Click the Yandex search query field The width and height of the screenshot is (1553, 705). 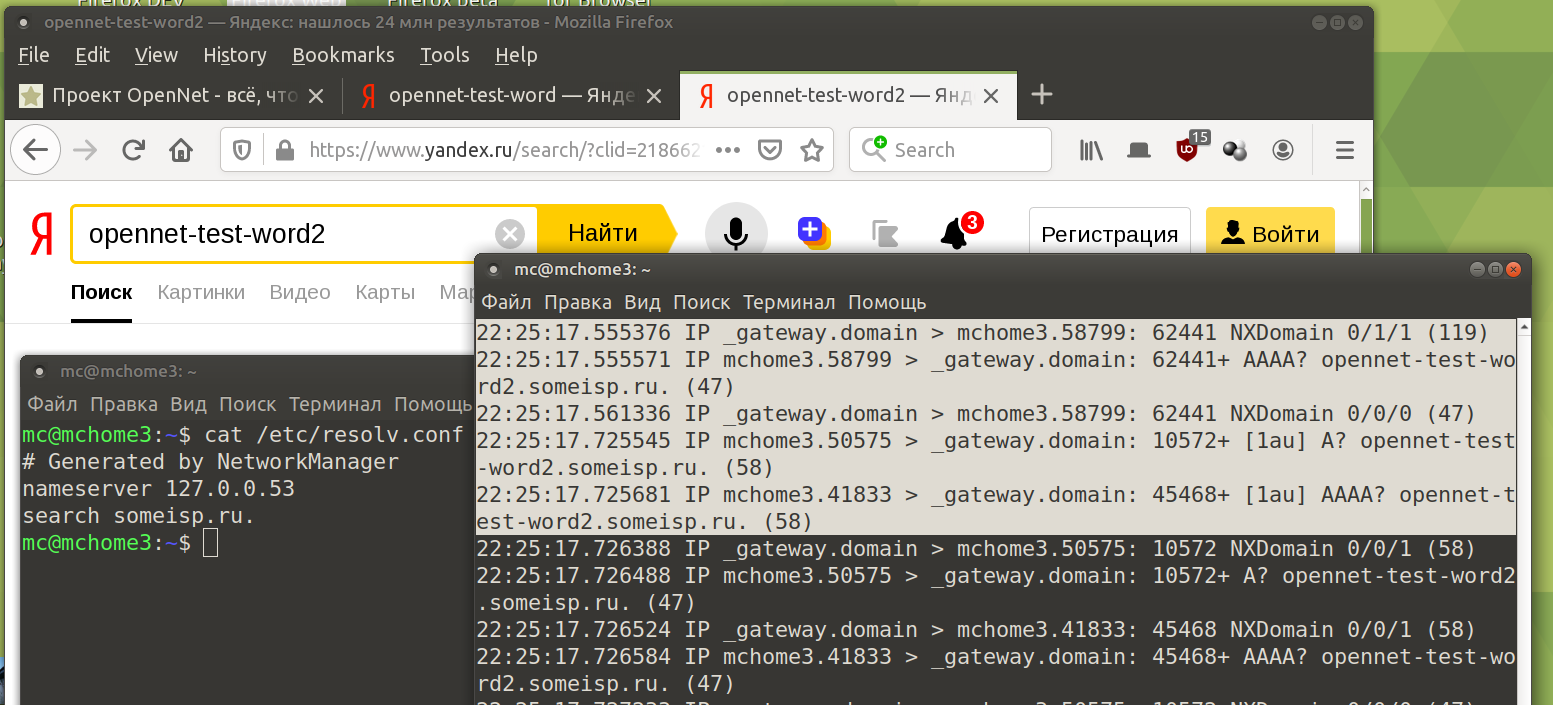(290, 235)
